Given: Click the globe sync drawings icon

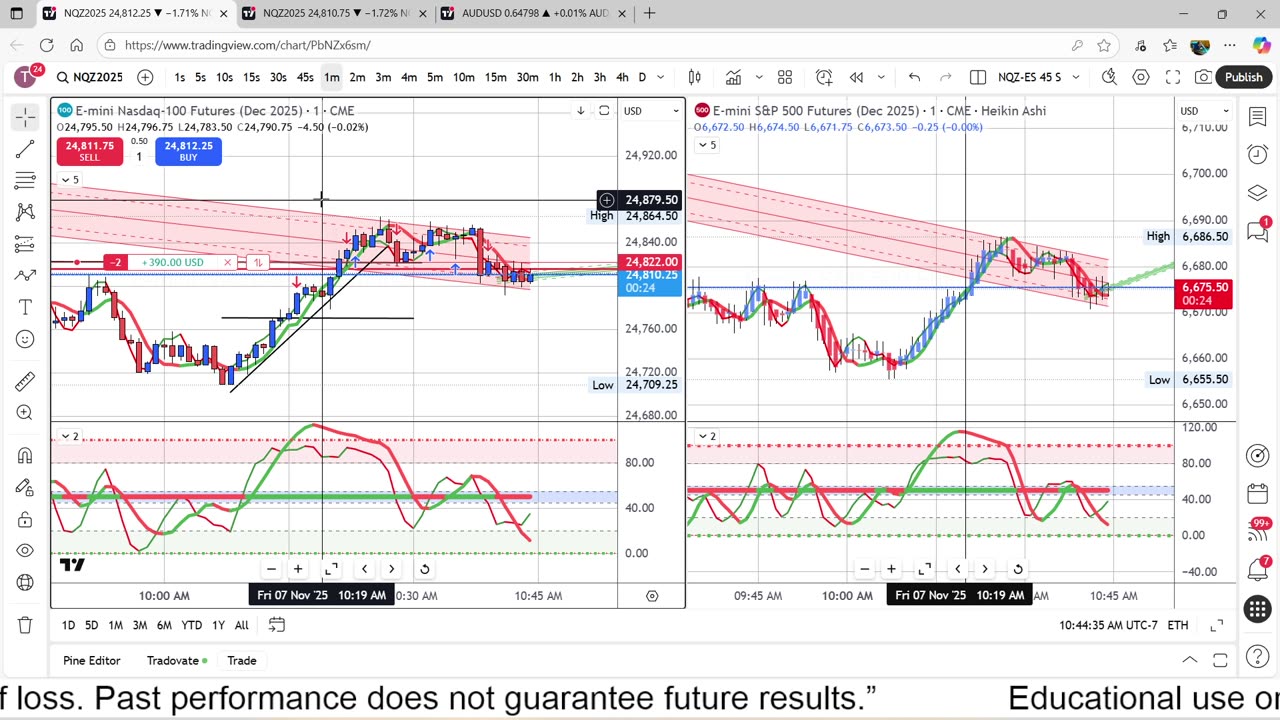Looking at the screenshot, I should pyautogui.click(x=25, y=582).
